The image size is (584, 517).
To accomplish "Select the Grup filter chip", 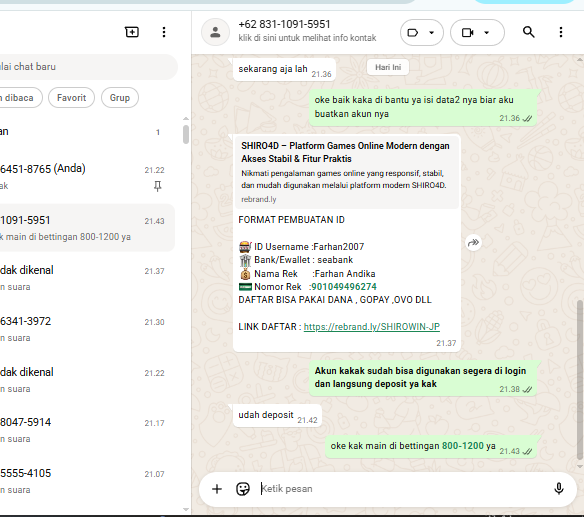I will click(120, 98).
